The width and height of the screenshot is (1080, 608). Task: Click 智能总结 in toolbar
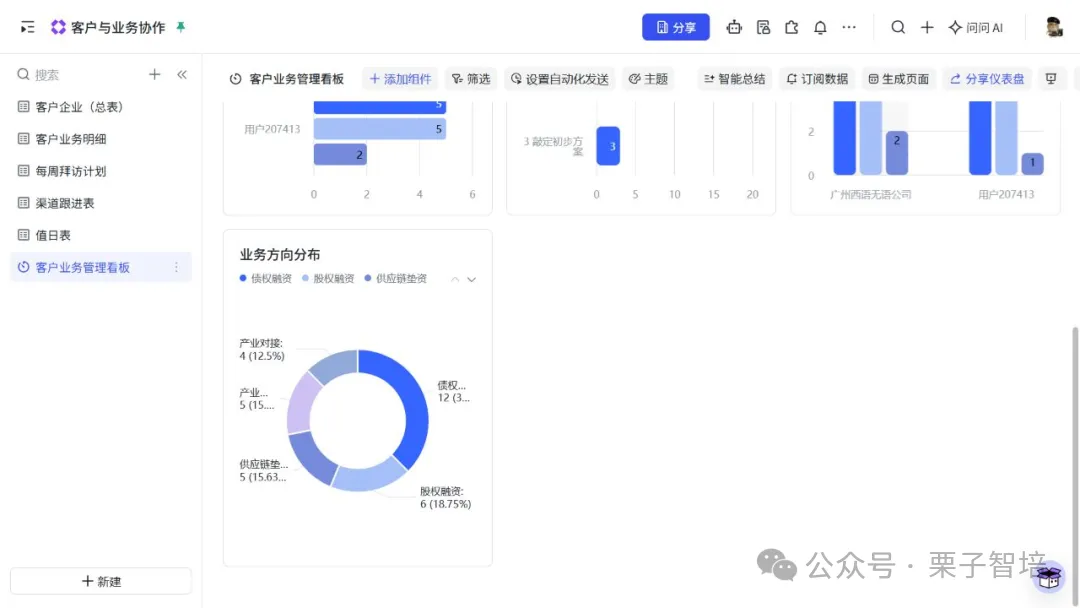point(734,79)
